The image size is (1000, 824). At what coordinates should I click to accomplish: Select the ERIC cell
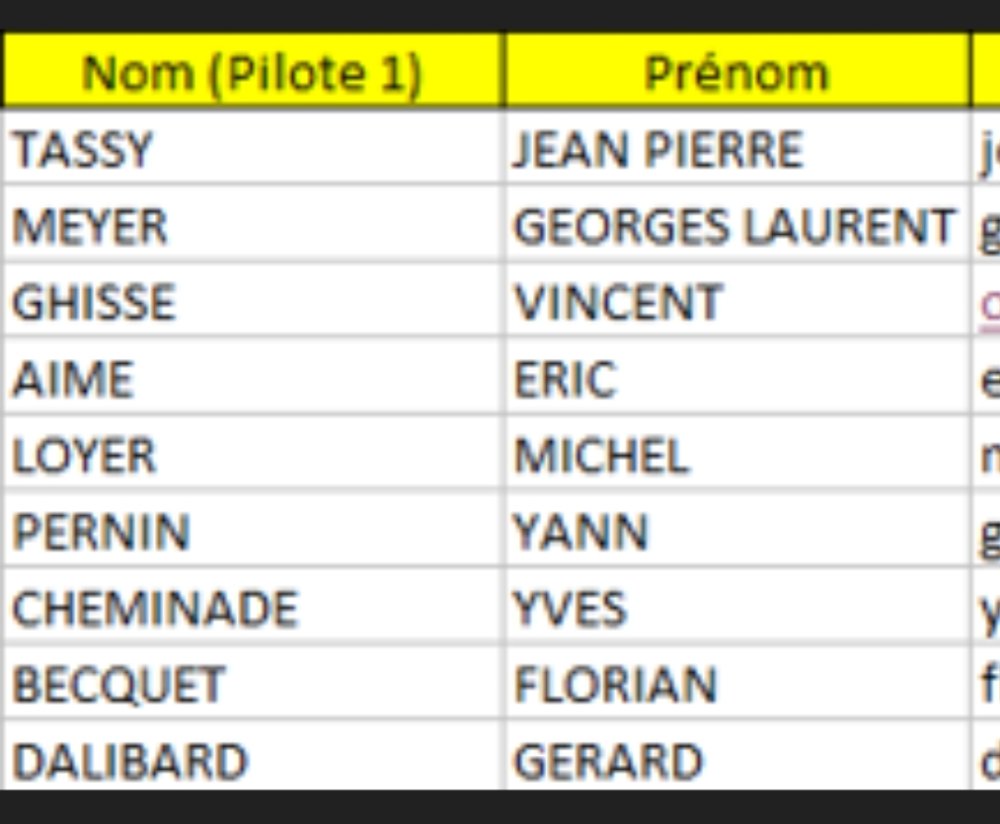736,380
